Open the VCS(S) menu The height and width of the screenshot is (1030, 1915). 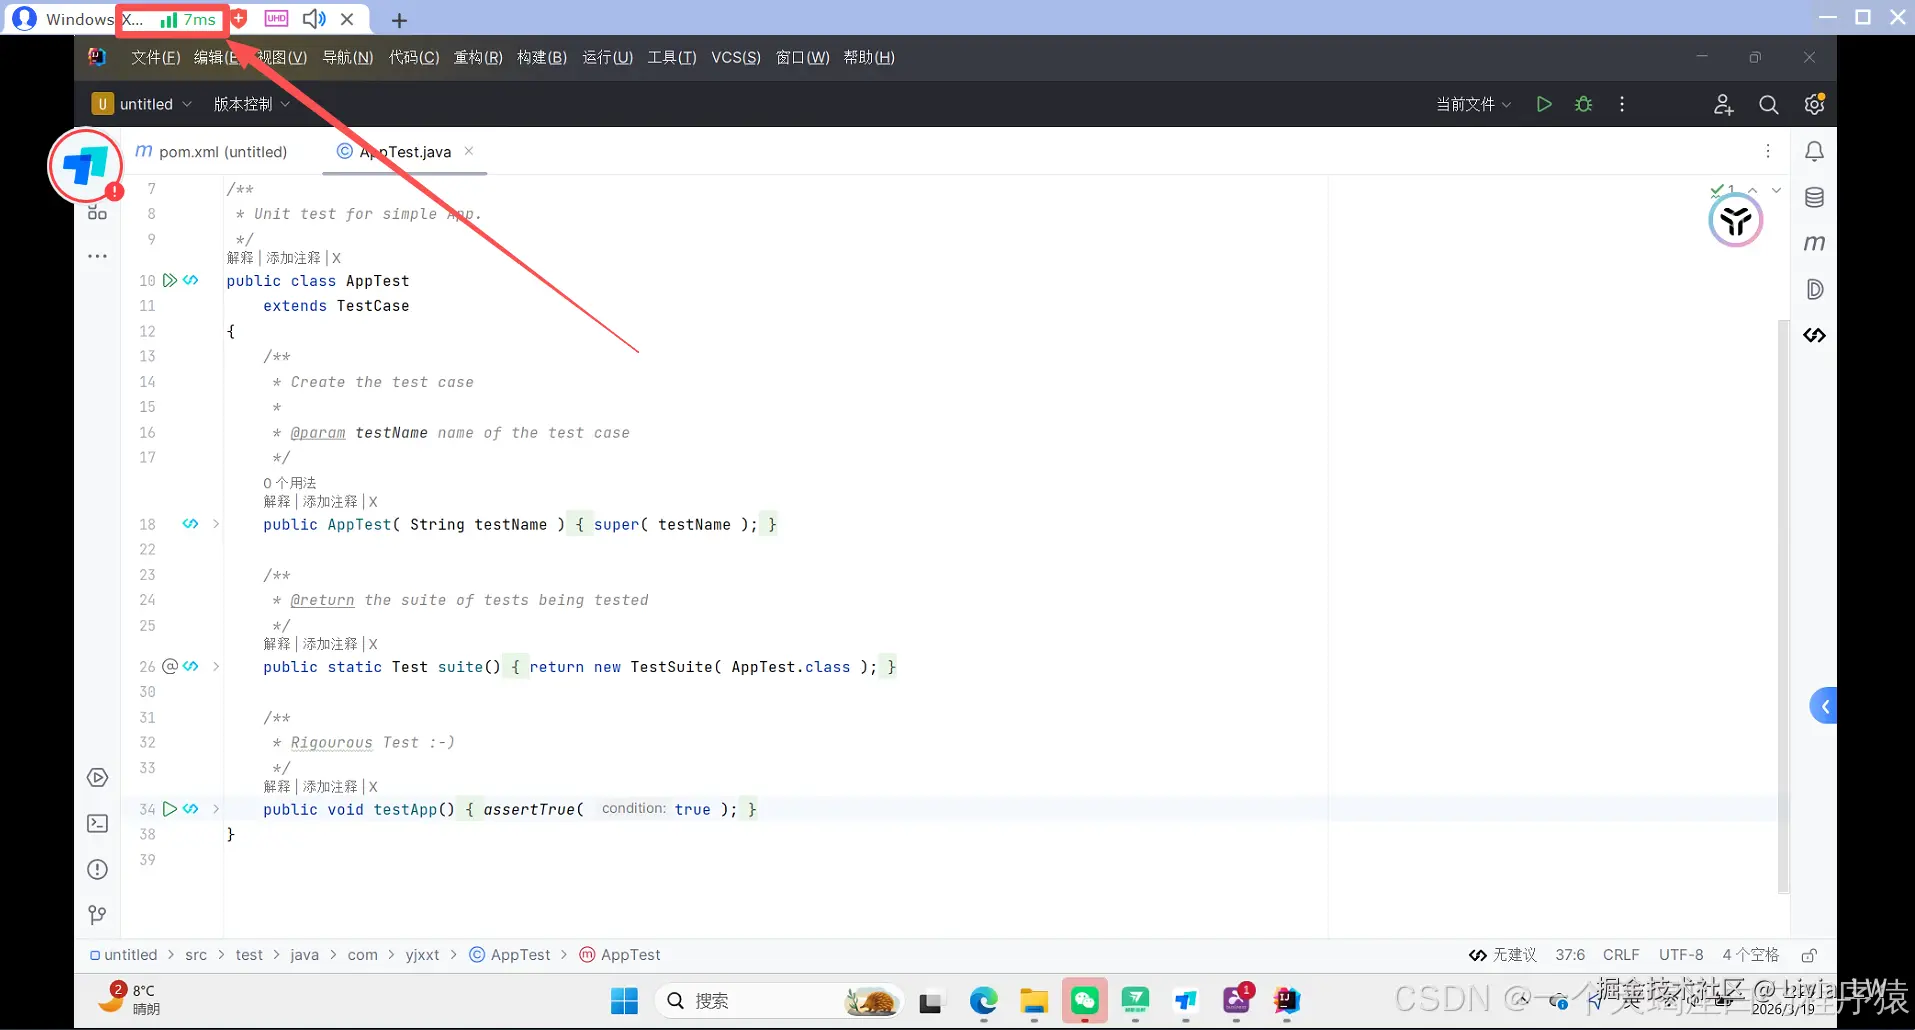tap(736, 57)
